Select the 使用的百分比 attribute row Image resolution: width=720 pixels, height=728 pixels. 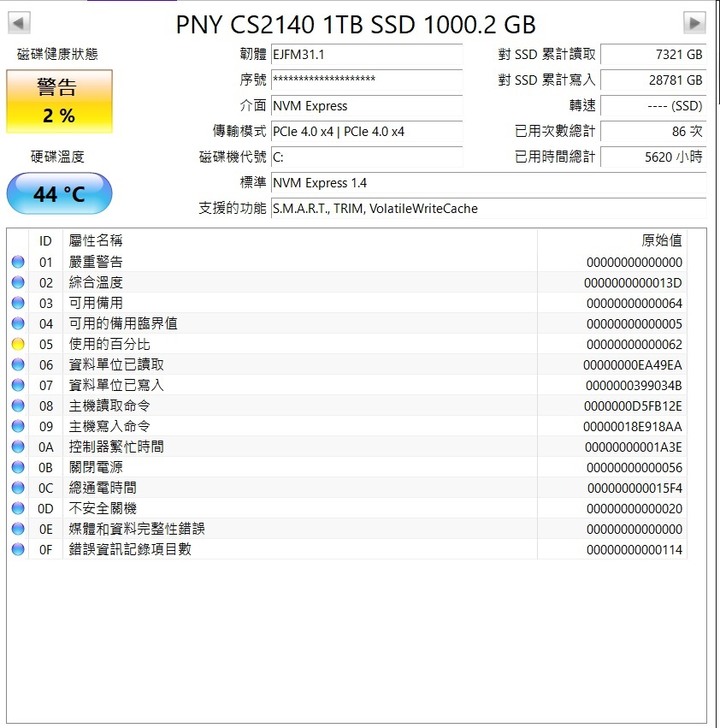coord(347,344)
